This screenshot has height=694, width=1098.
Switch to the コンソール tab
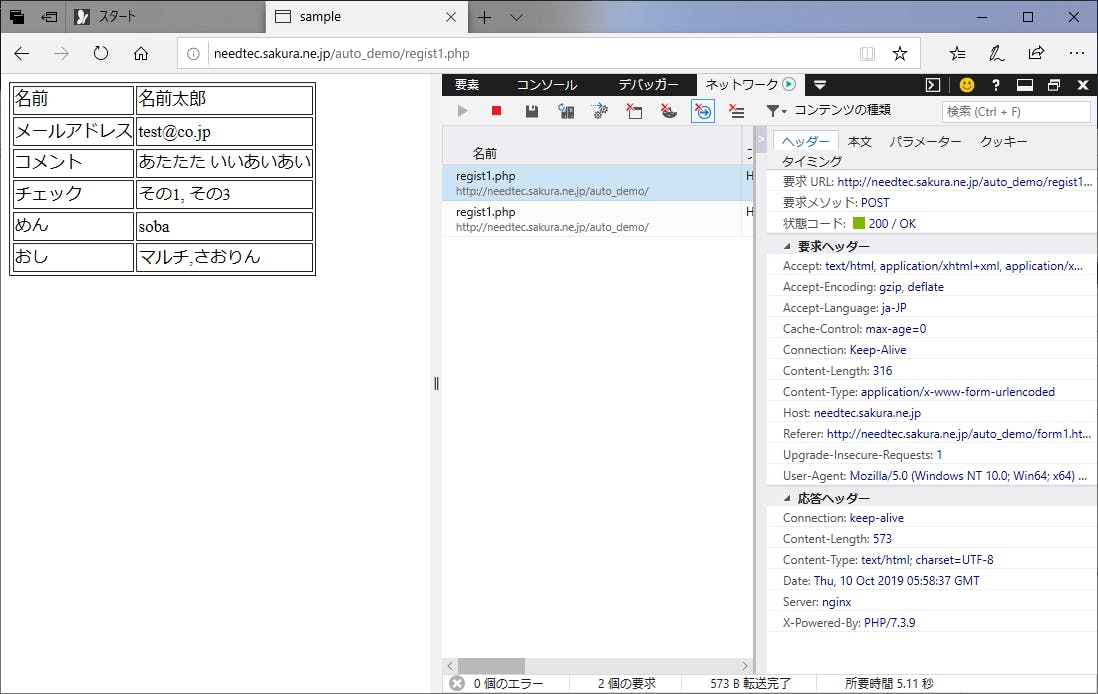pos(546,85)
